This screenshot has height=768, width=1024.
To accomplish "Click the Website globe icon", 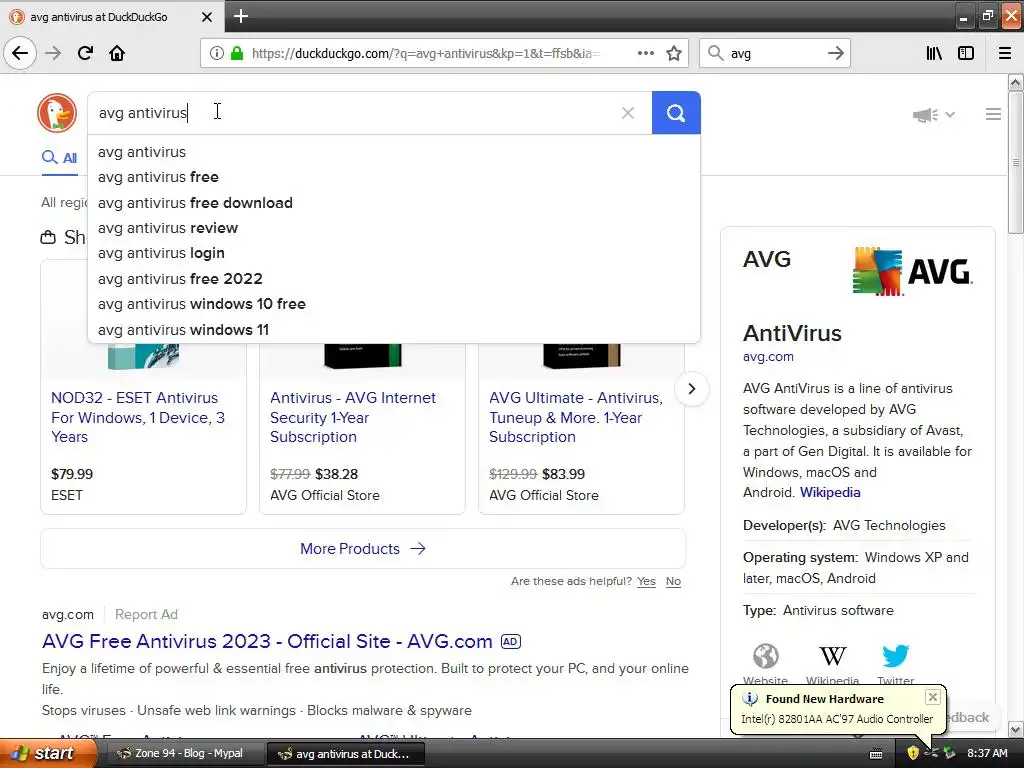I will (x=765, y=656).
